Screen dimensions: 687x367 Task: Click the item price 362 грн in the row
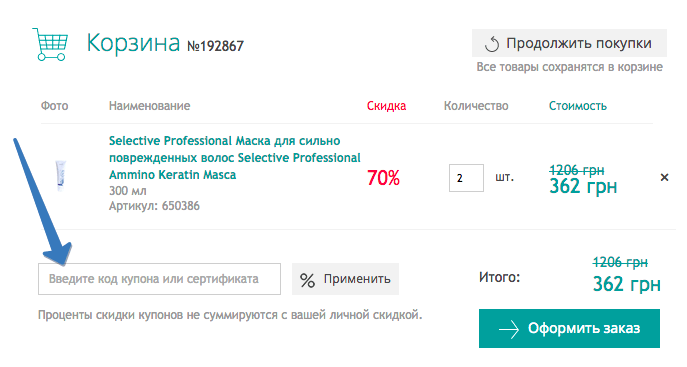[583, 187]
